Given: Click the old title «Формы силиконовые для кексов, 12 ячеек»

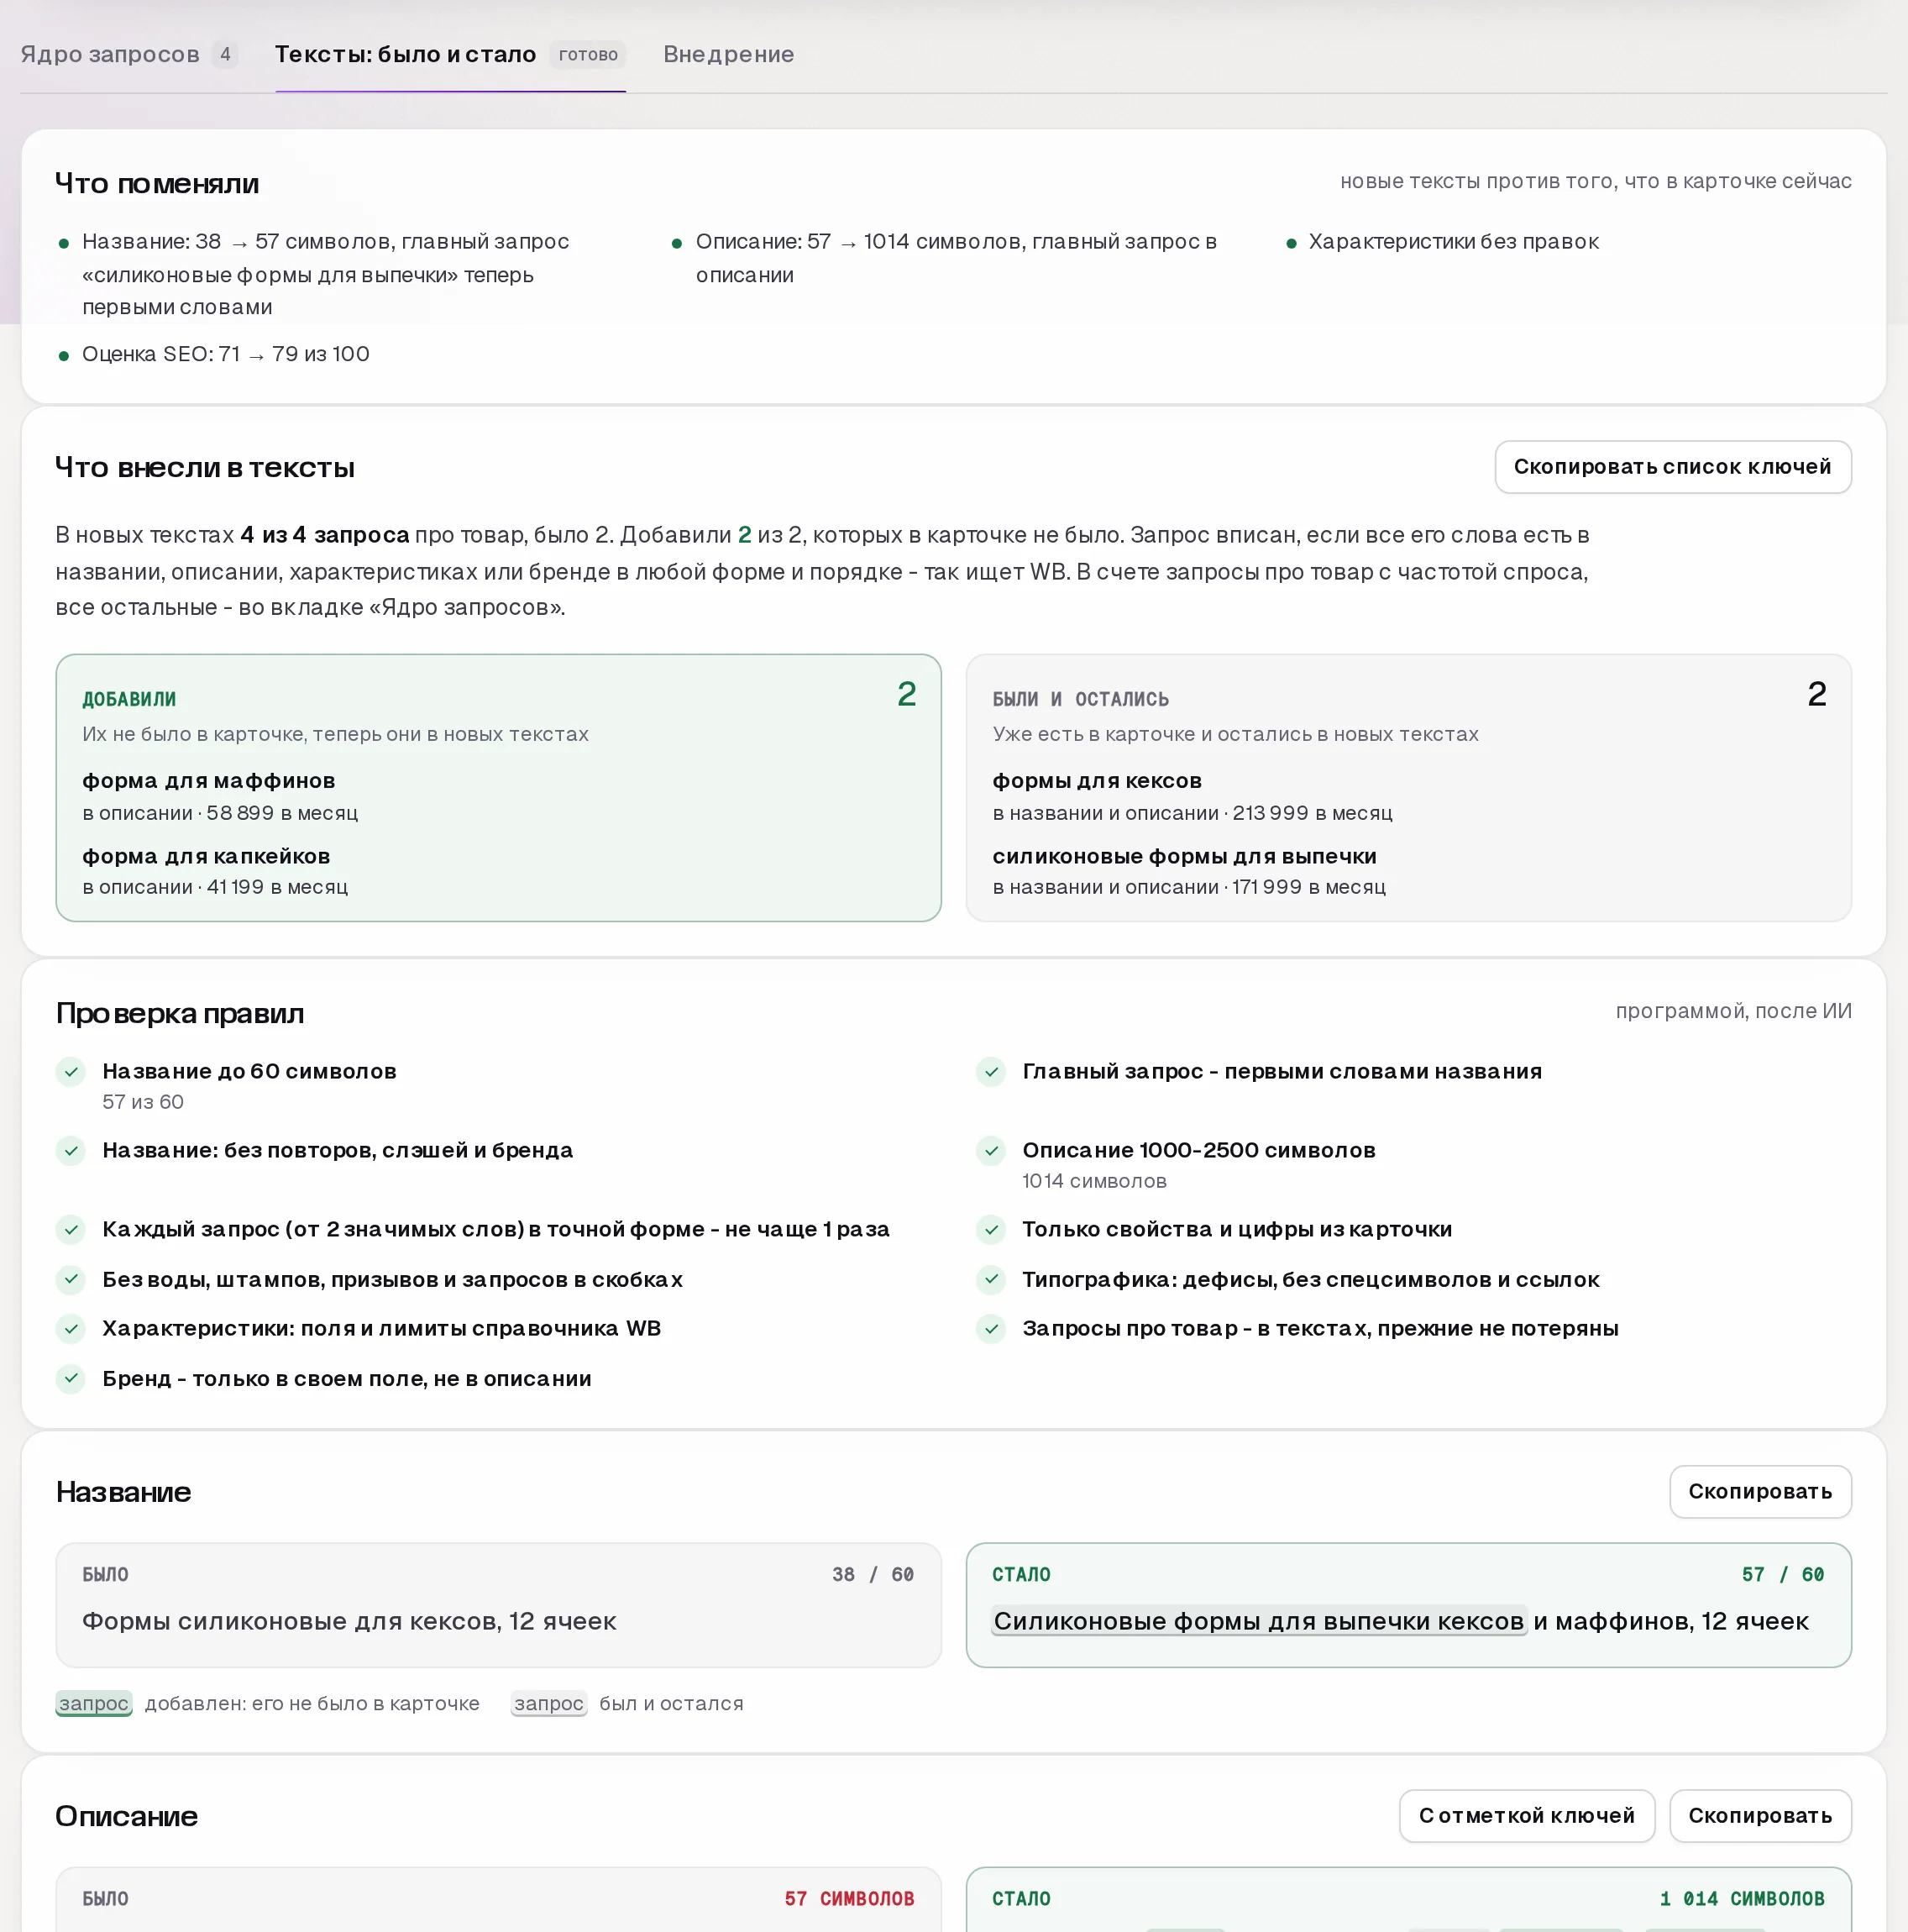Looking at the screenshot, I should pos(349,1621).
